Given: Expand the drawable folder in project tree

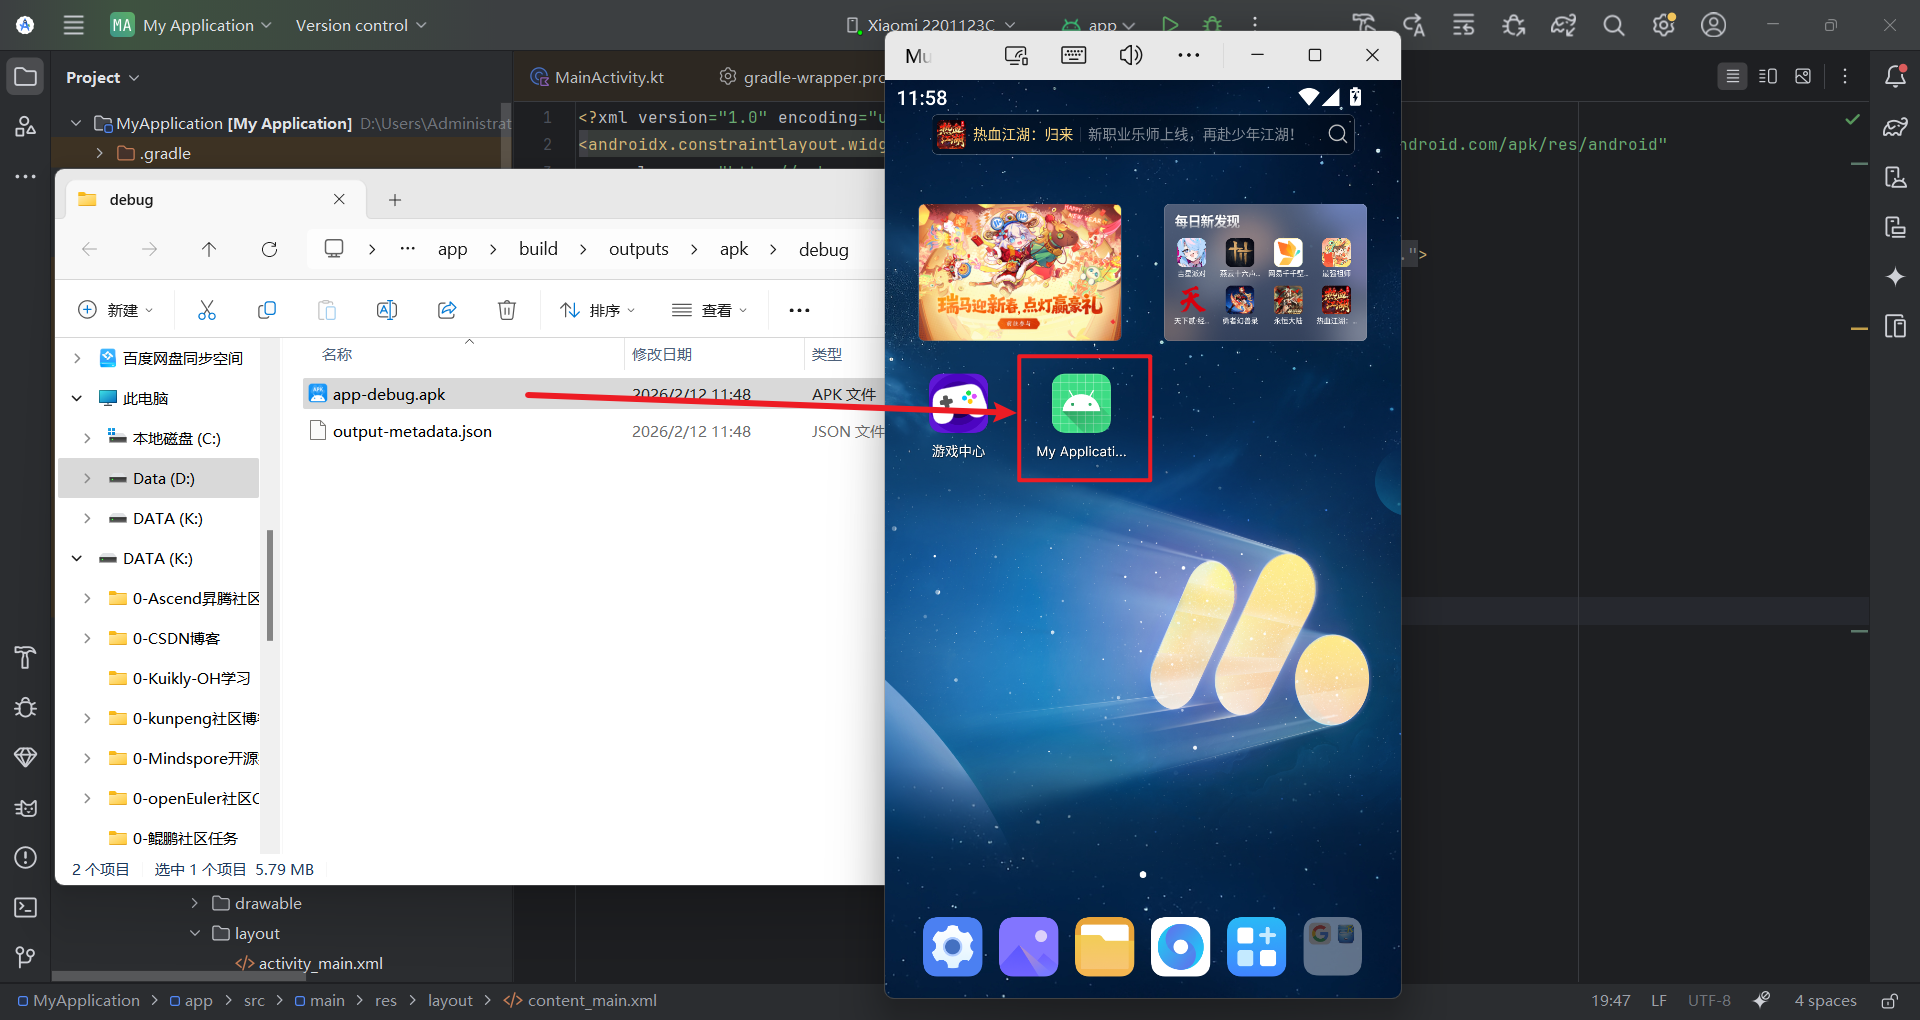Looking at the screenshot, I should pos(195,903).
